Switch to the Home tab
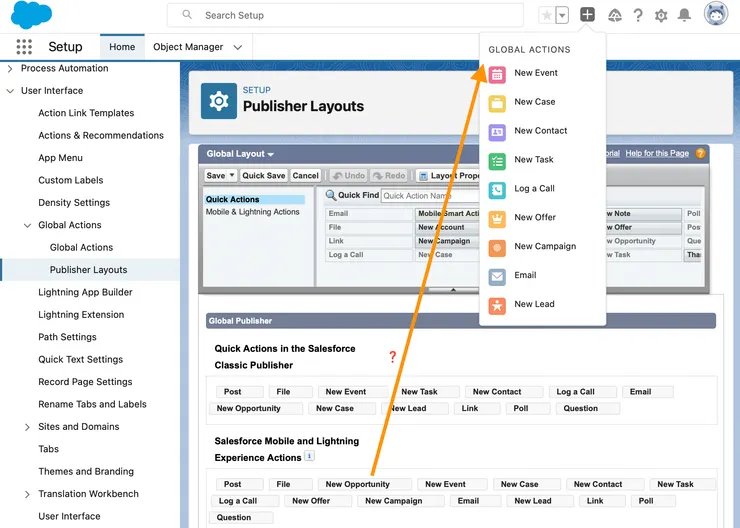The width and height of the screenshot is (740, 528). point(122,47)
